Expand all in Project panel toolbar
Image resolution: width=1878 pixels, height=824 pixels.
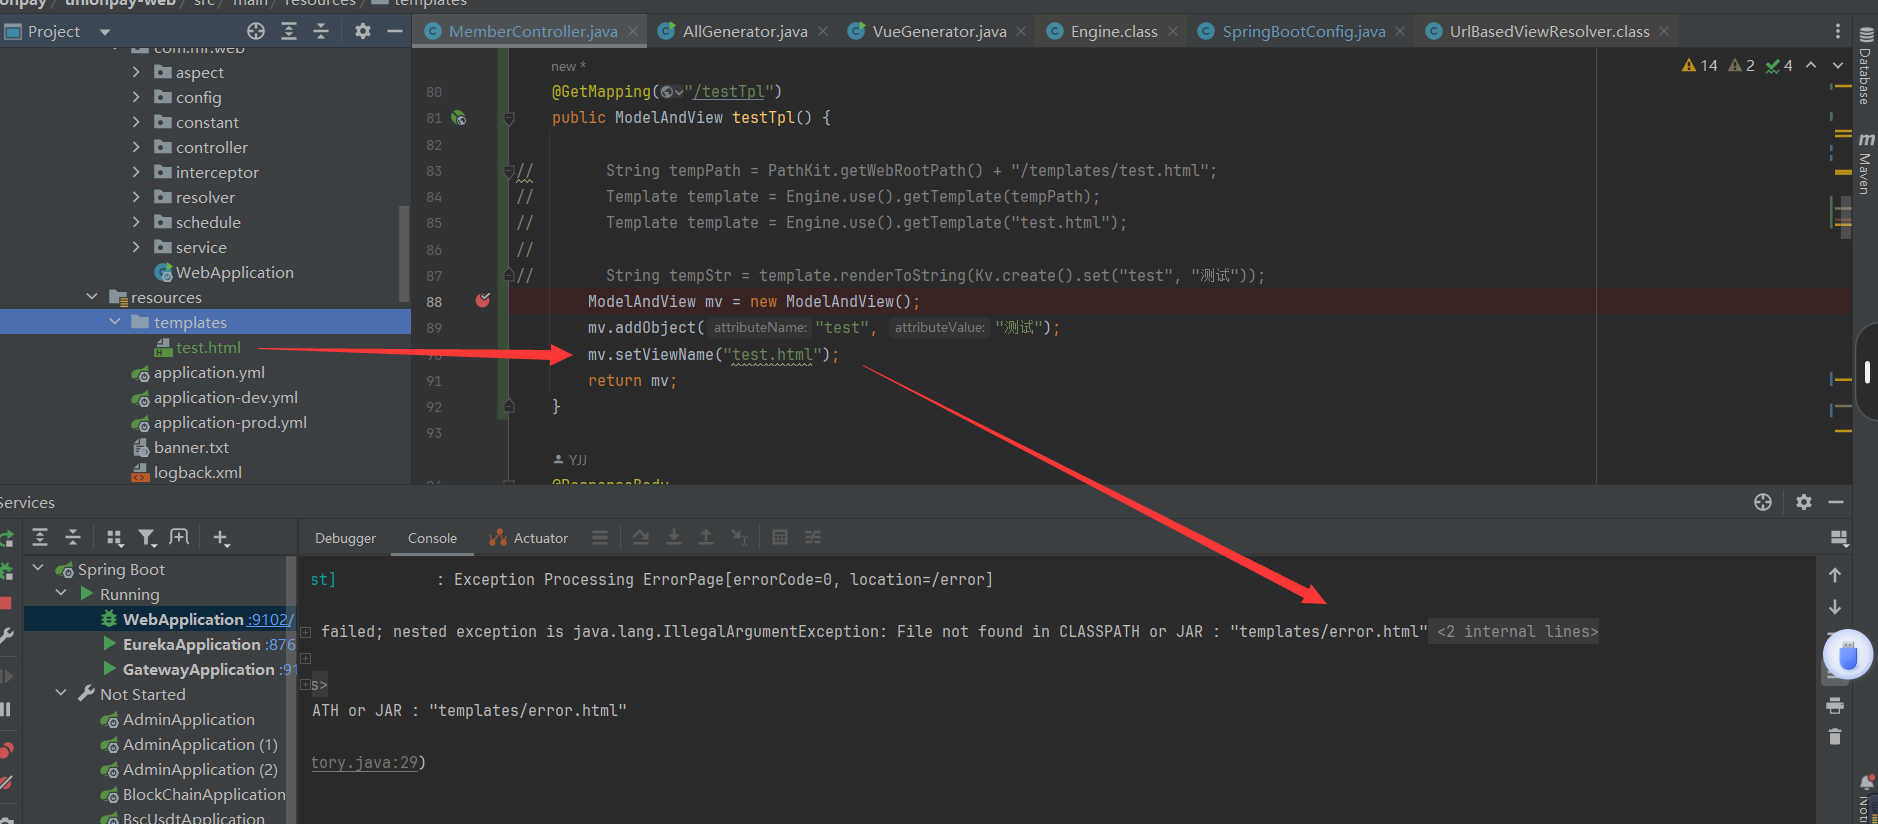[289, 31]
